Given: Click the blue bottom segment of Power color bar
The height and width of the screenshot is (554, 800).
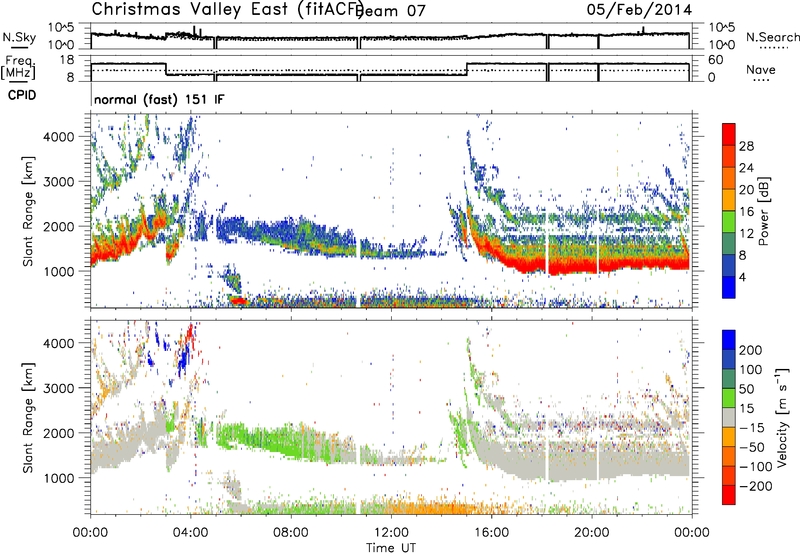Looking at the screenshot, I should click(729, 287).
